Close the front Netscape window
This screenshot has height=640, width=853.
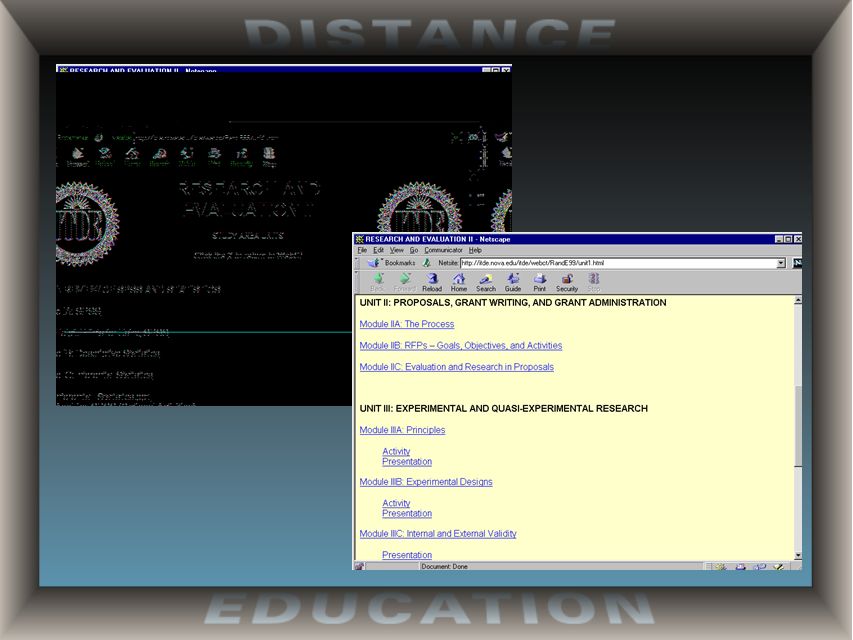[798, 239]
